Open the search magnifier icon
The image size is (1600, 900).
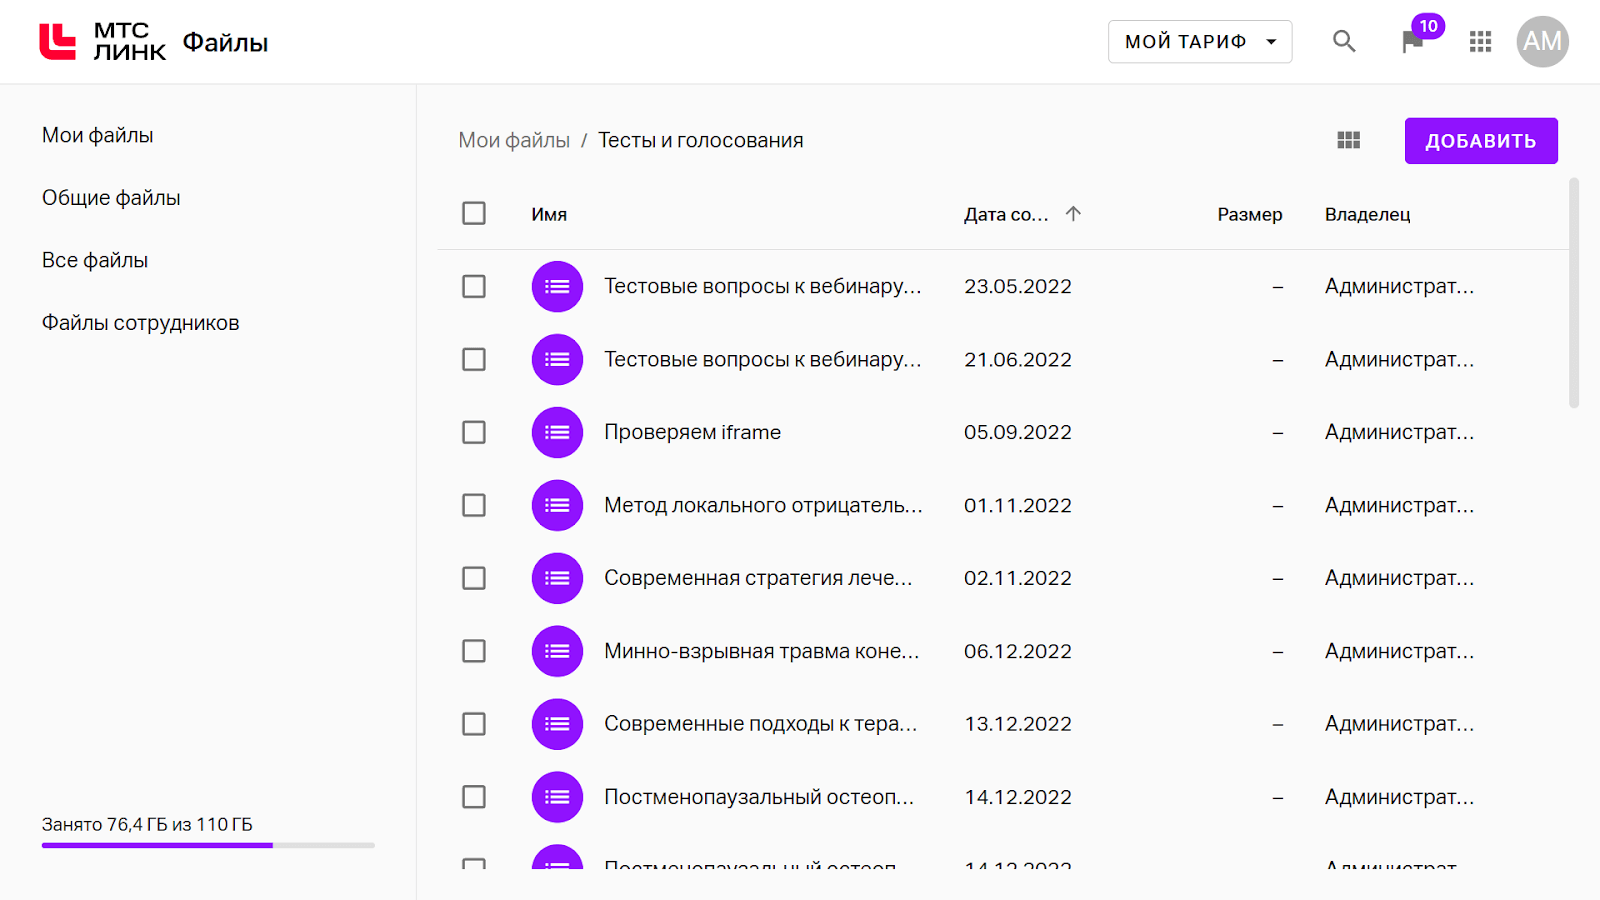pos(1344,41)
